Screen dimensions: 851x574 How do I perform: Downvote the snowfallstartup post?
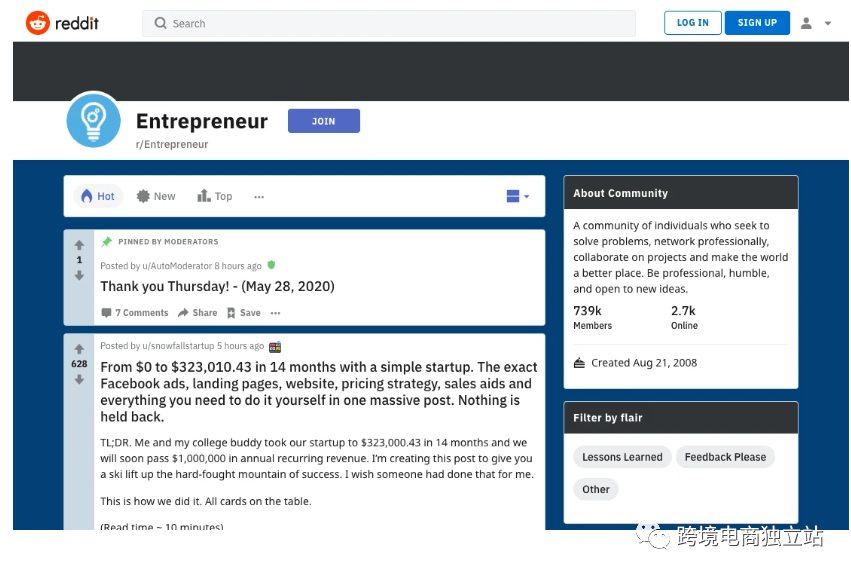(x=79, y=380)
